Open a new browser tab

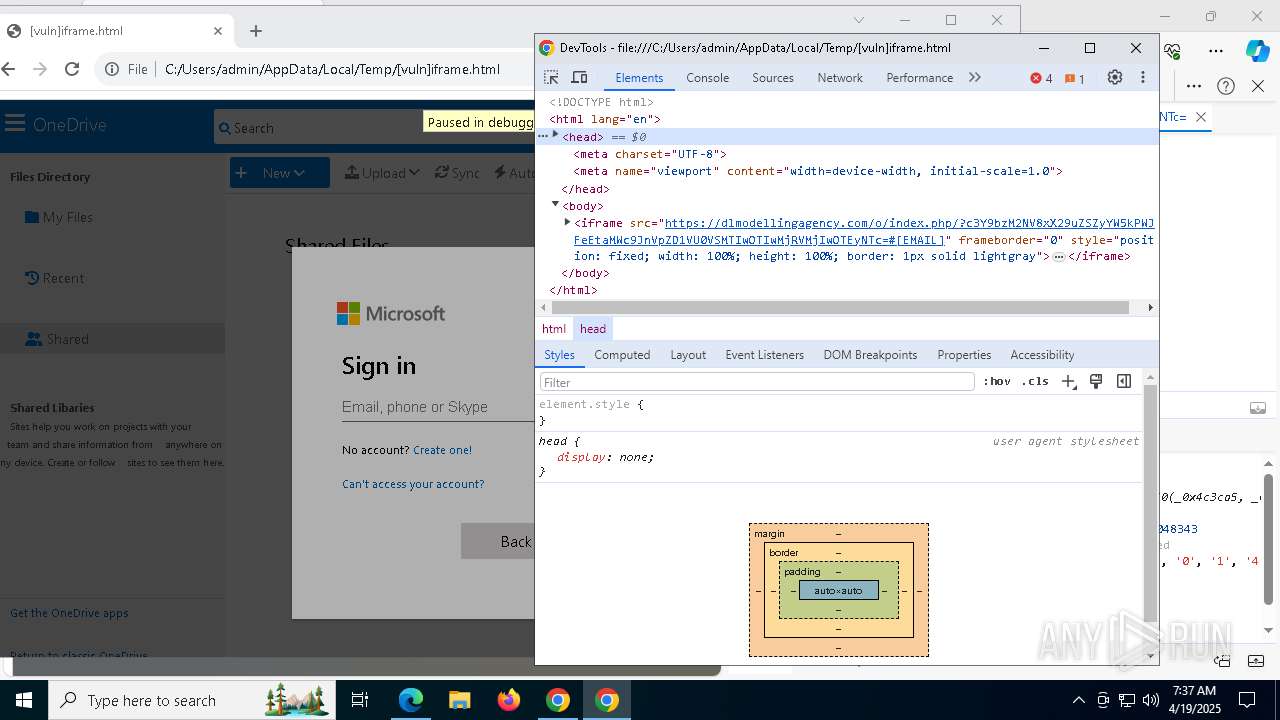click(x=256, y=31)
